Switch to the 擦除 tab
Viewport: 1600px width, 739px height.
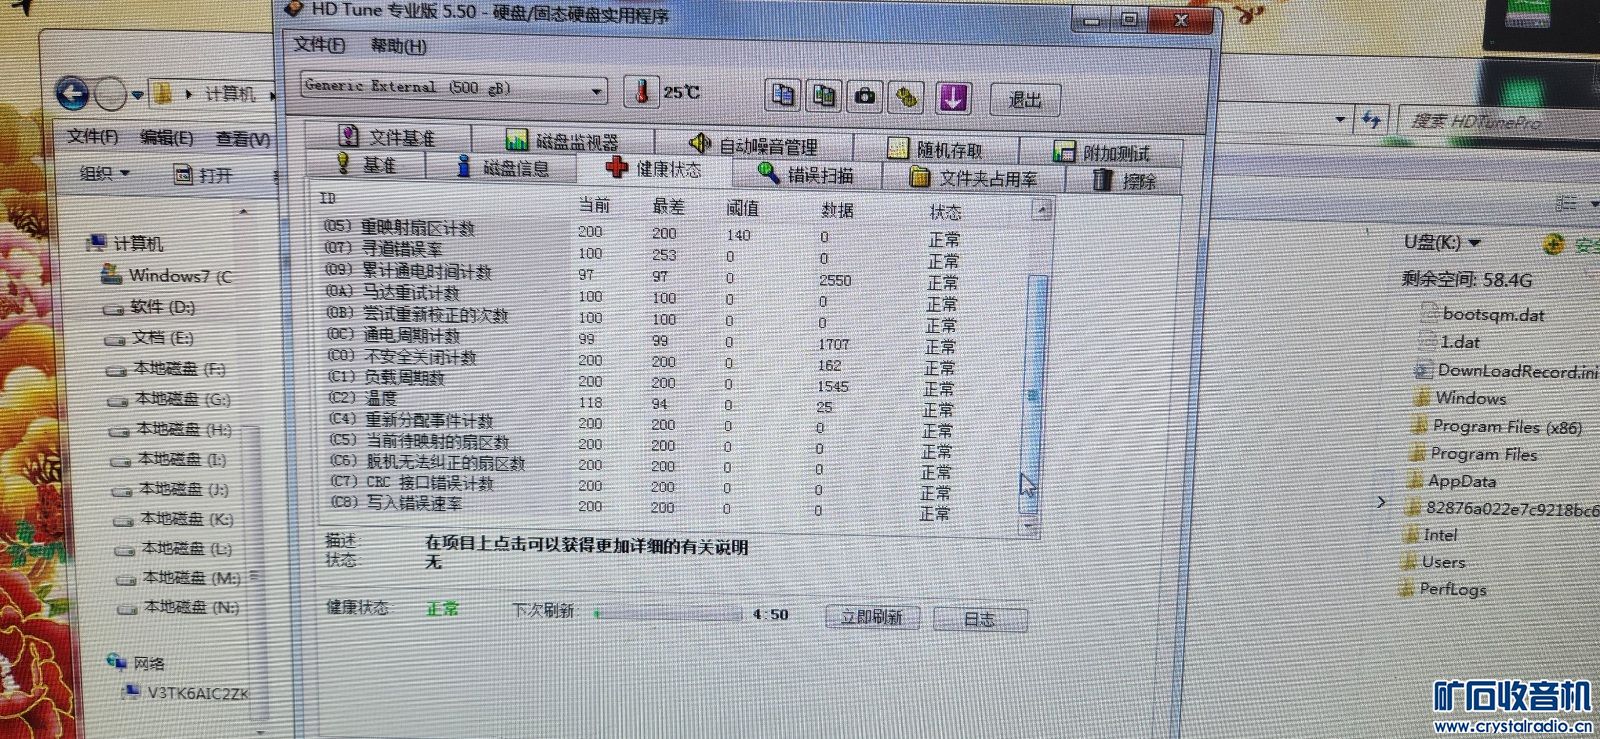(x=1124, y=181)
